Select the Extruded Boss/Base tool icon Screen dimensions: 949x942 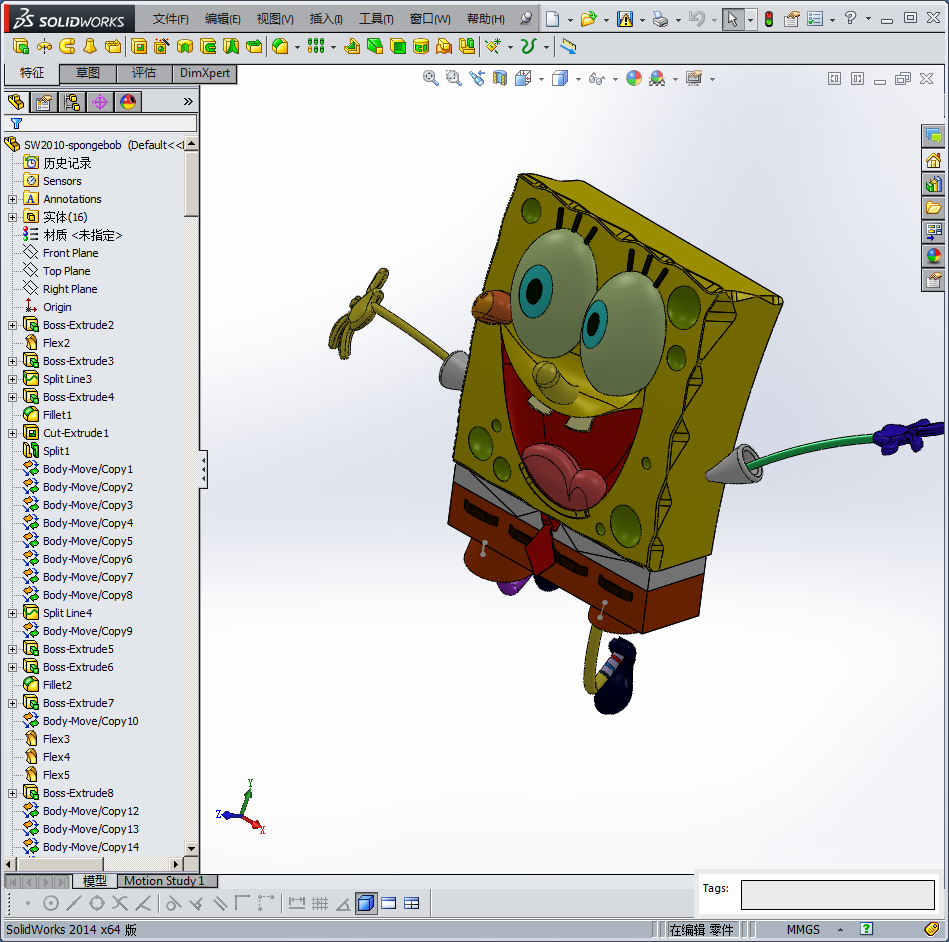(x=21, y=46)
